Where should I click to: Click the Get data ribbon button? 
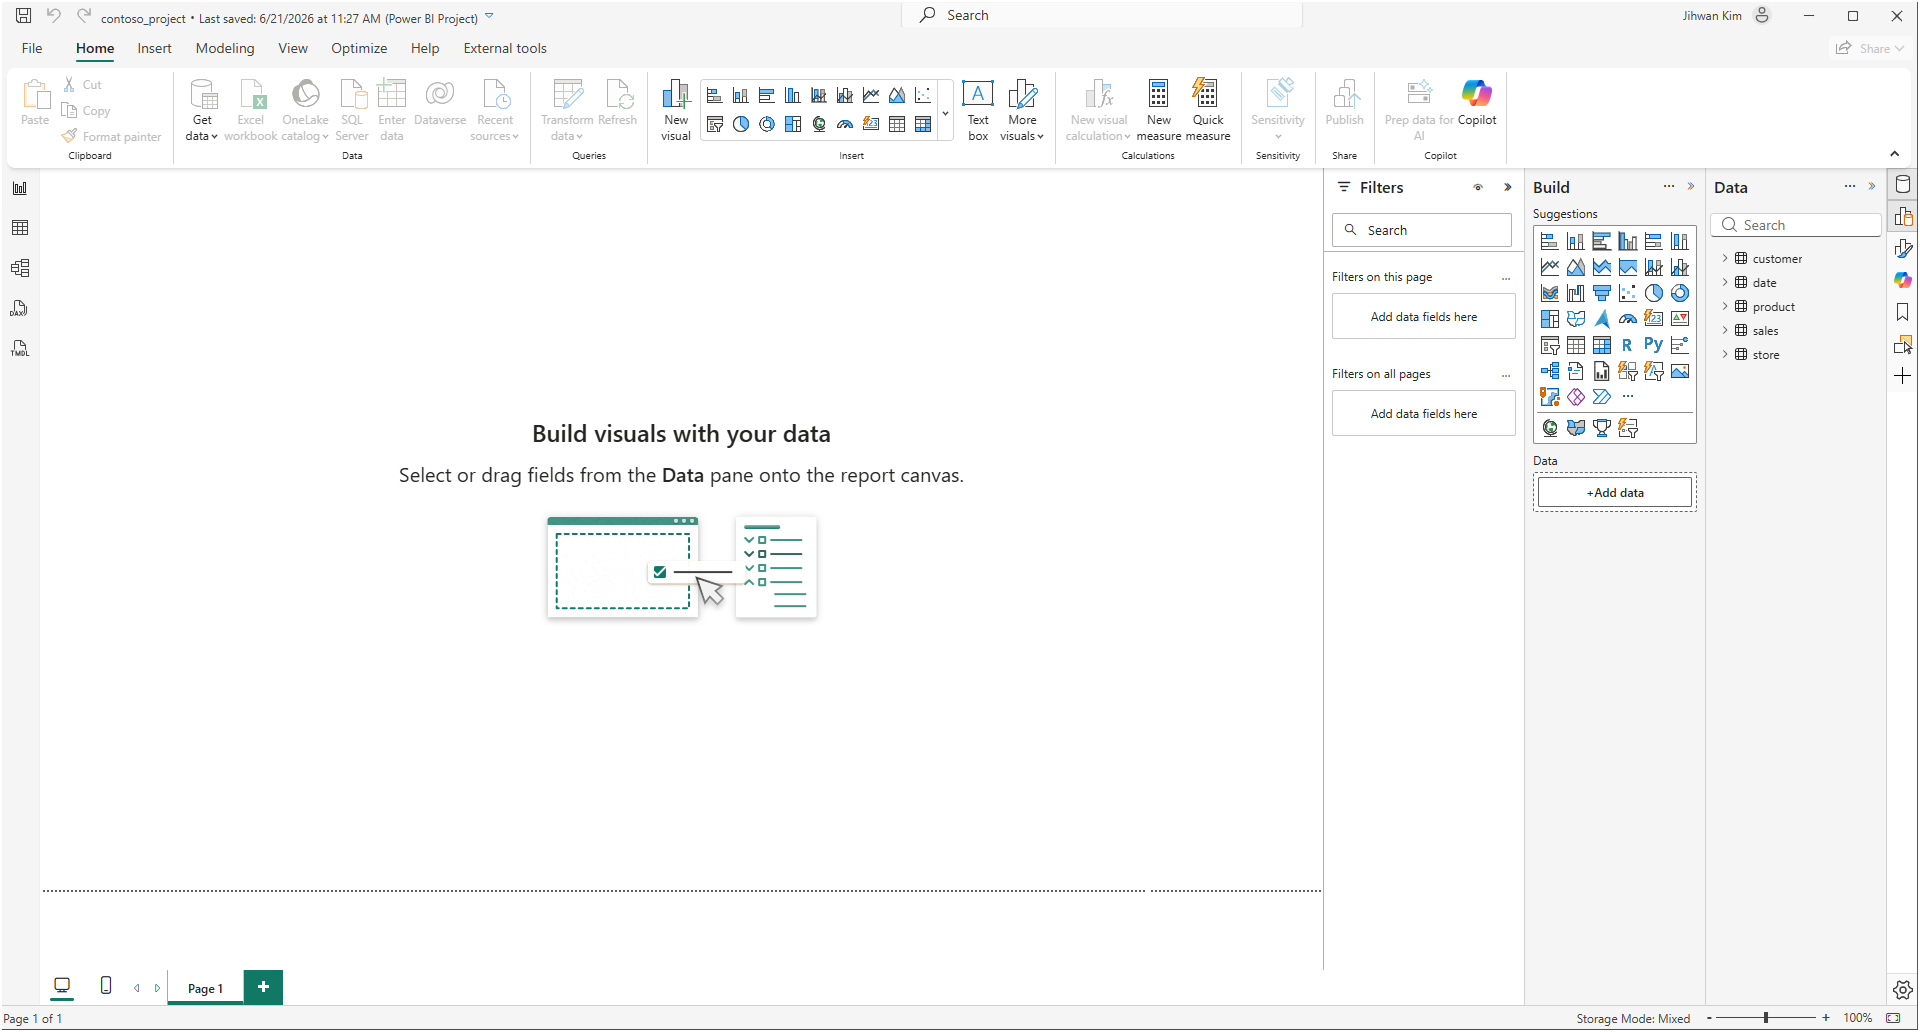tap(202, 111)
